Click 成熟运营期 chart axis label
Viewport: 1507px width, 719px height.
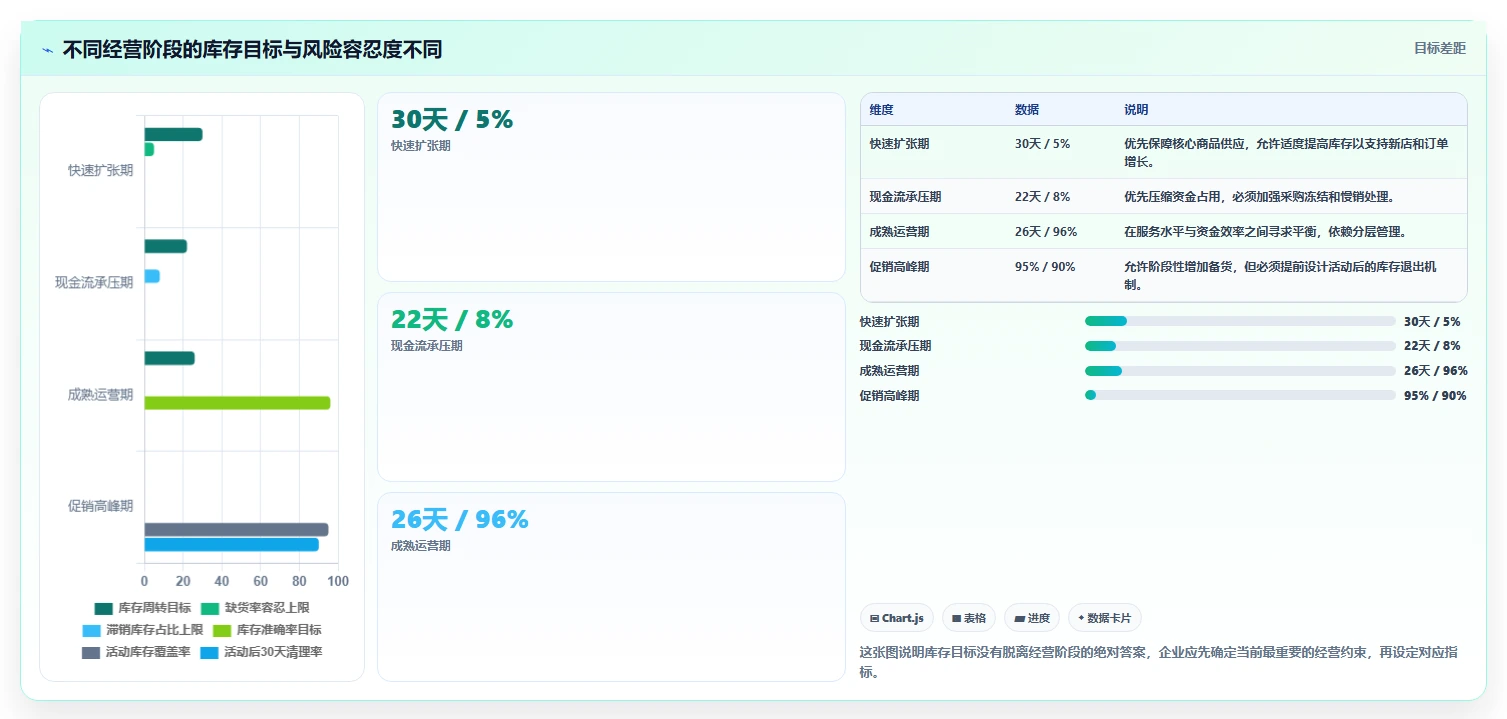click(x=100, y=395)
